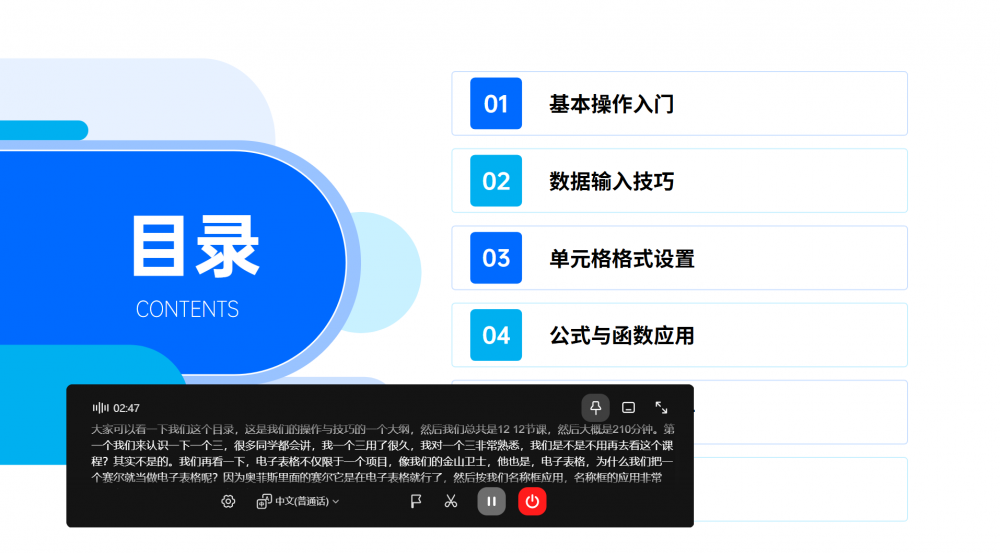Expand the transcription panel to full size

[661, 408]
